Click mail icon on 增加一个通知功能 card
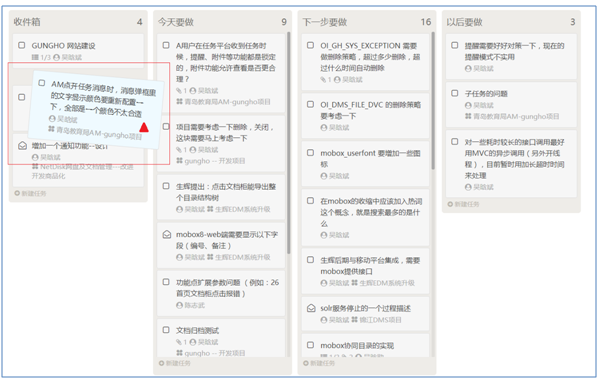The width and height of the screenshot is (600, 382). (x=22, y=146)
